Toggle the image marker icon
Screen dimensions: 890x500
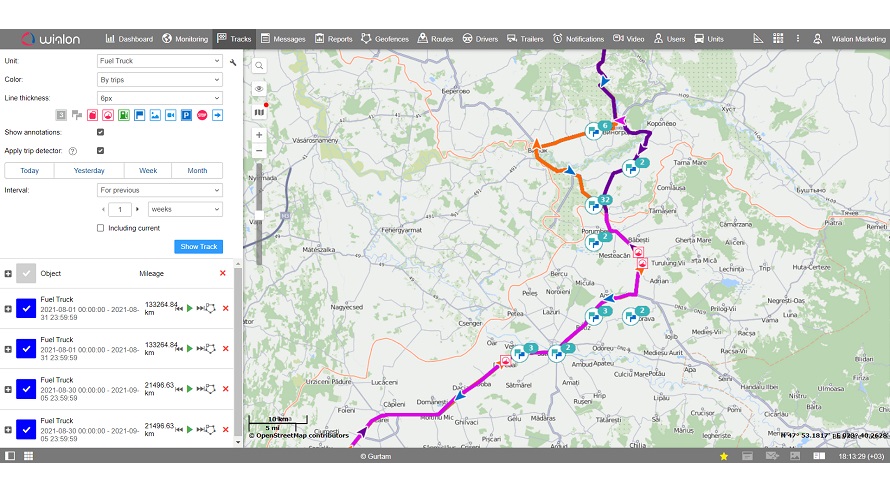click(155, 115)
